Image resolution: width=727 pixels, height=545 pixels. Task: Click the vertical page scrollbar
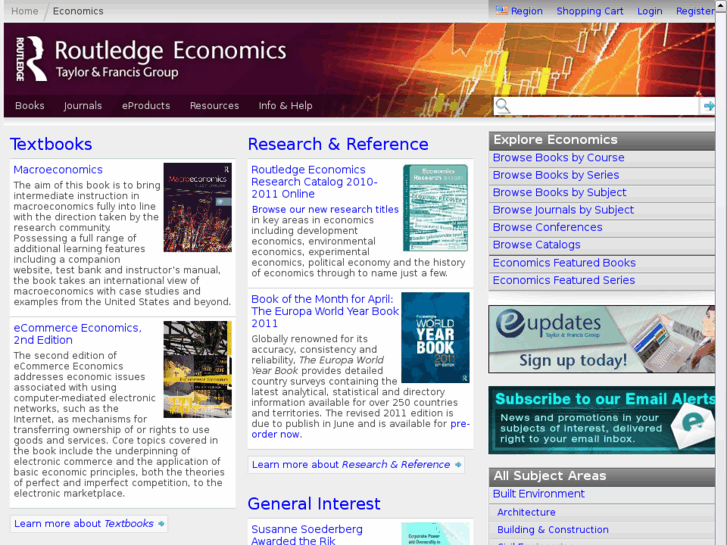pyautogui.click(x=721, y=274)
